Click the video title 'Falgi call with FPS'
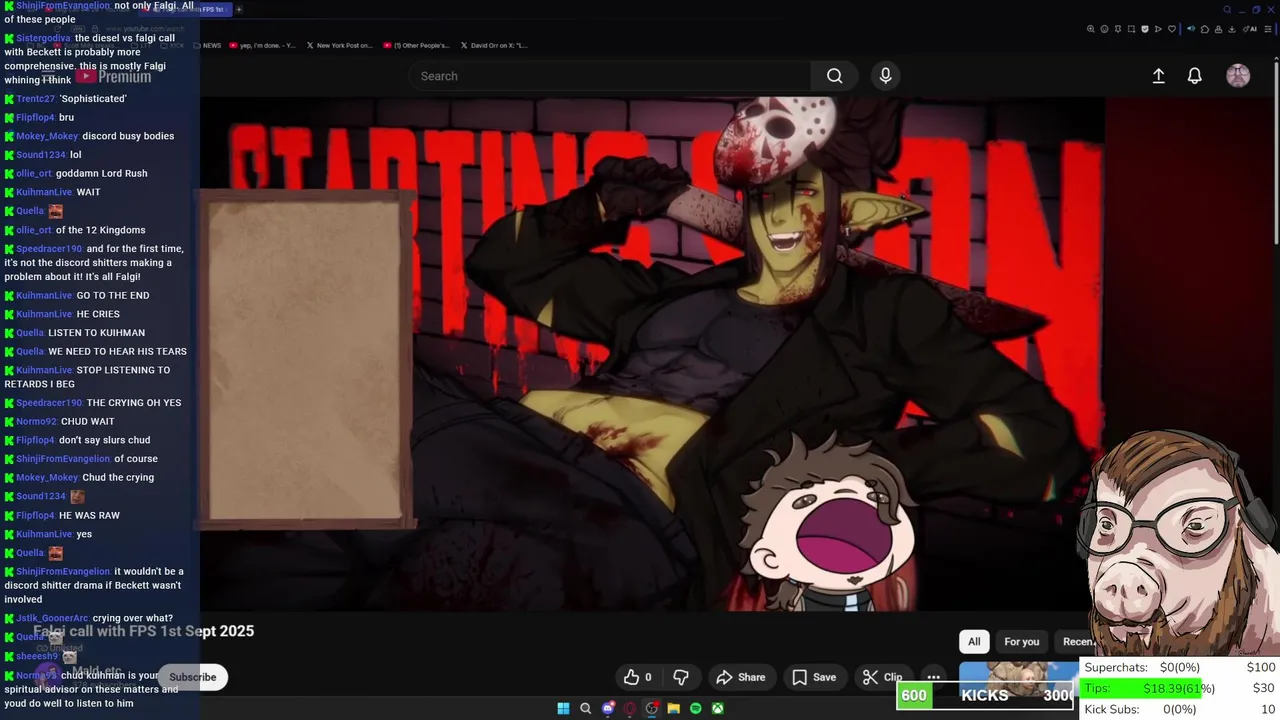1280x720 pixels. click(x=144, y=631)
